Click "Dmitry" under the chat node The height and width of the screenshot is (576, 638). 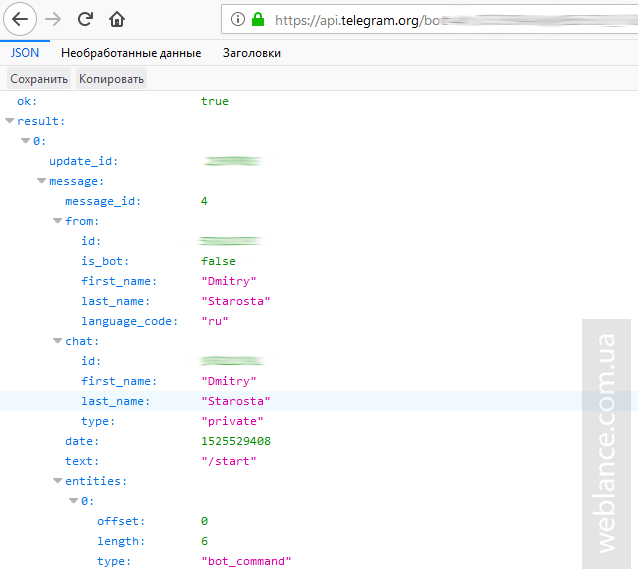229,381
